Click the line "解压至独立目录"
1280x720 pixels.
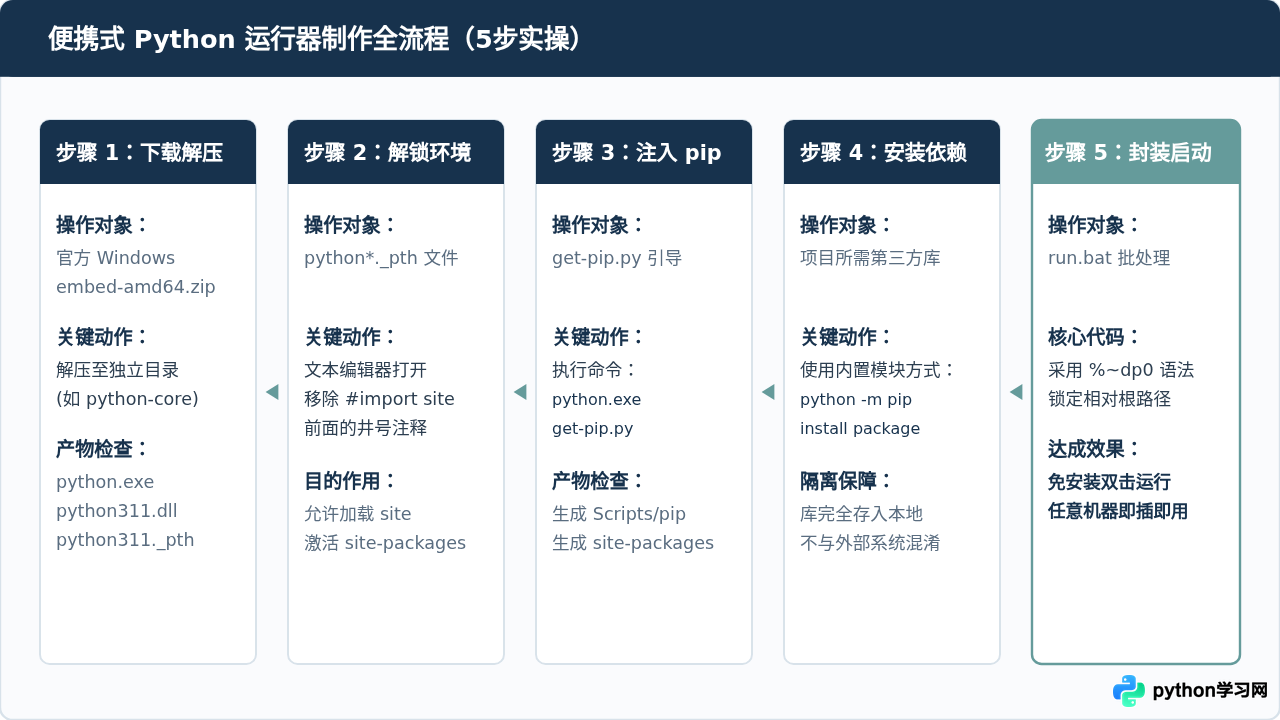118,370
